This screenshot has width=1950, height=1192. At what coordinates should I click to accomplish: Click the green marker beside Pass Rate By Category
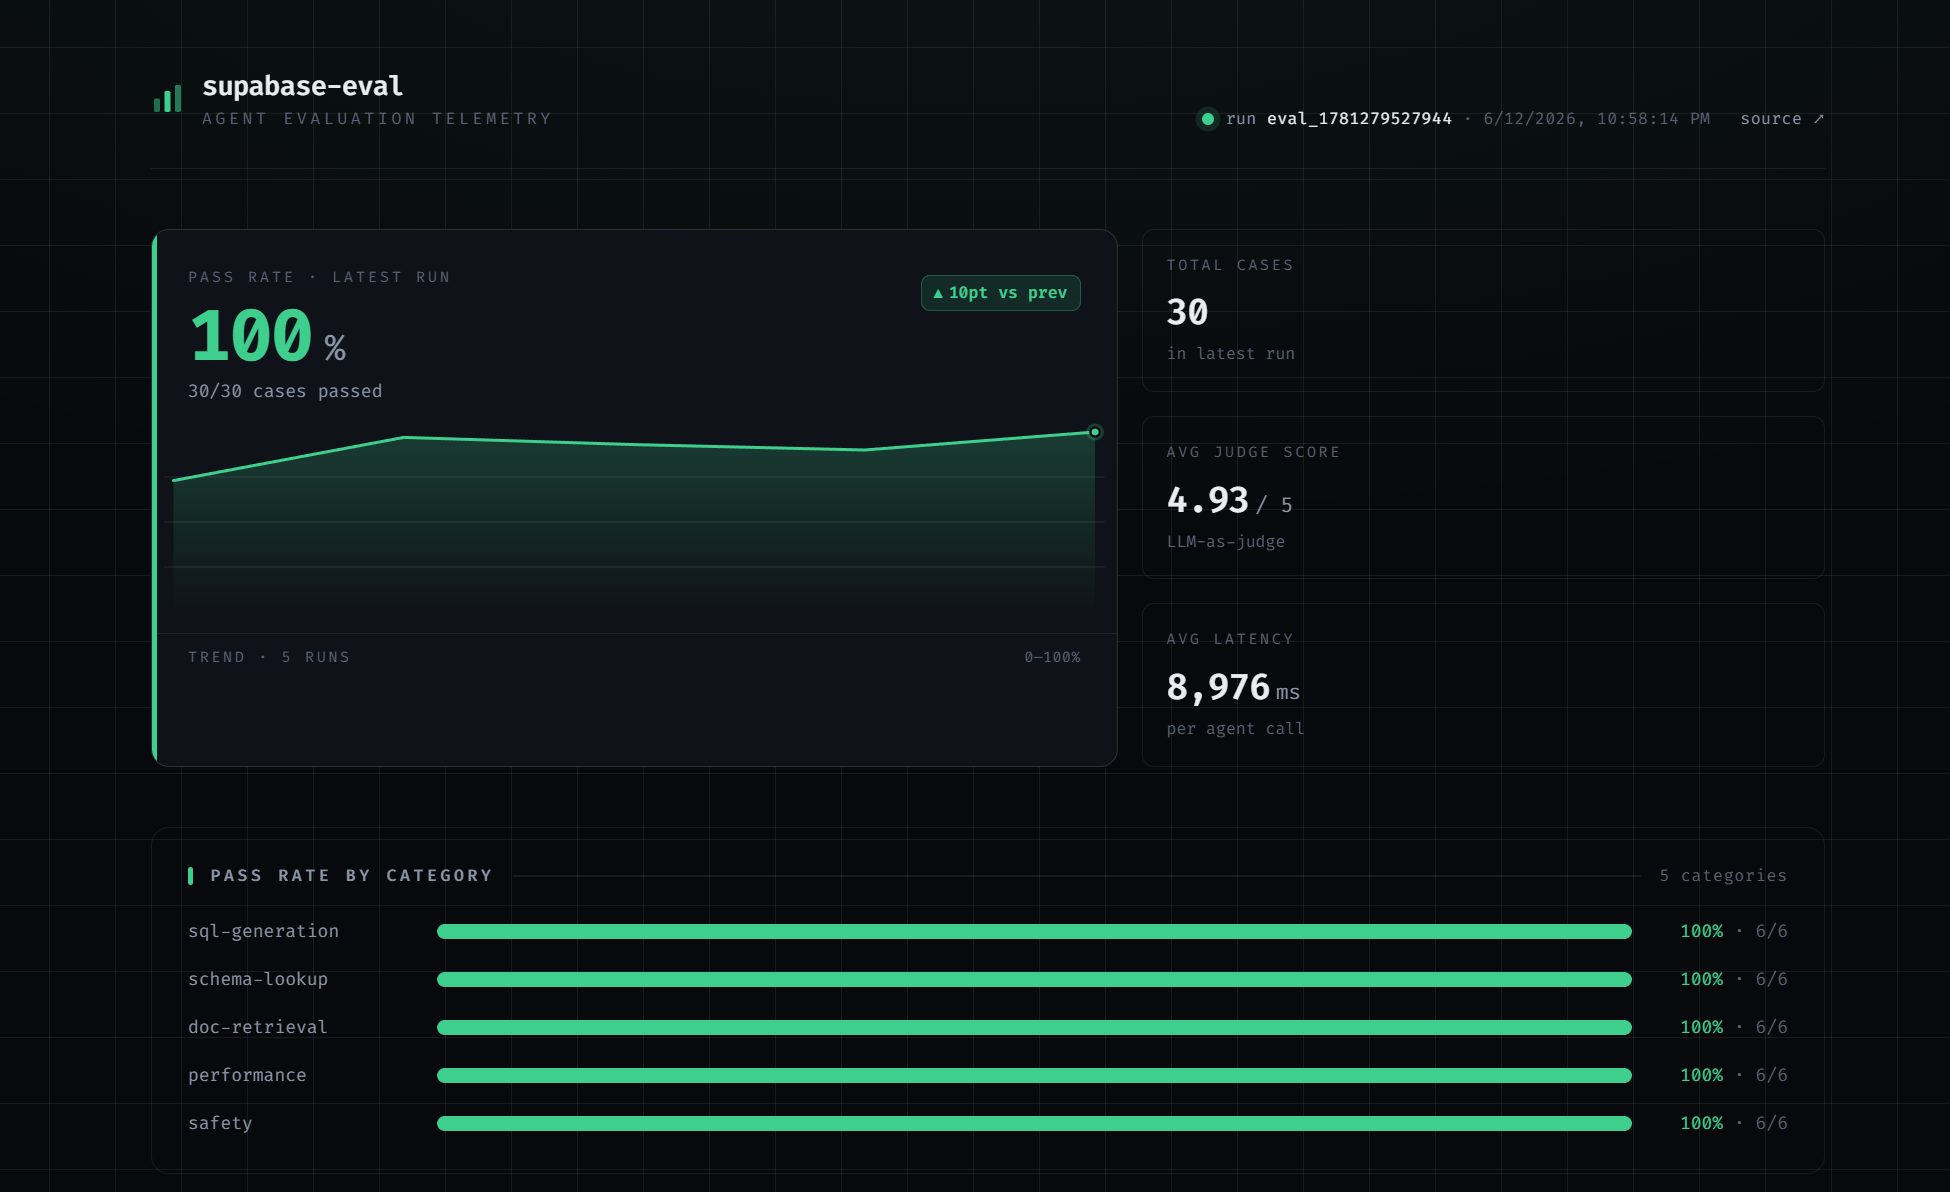click(x=190, y=876)
